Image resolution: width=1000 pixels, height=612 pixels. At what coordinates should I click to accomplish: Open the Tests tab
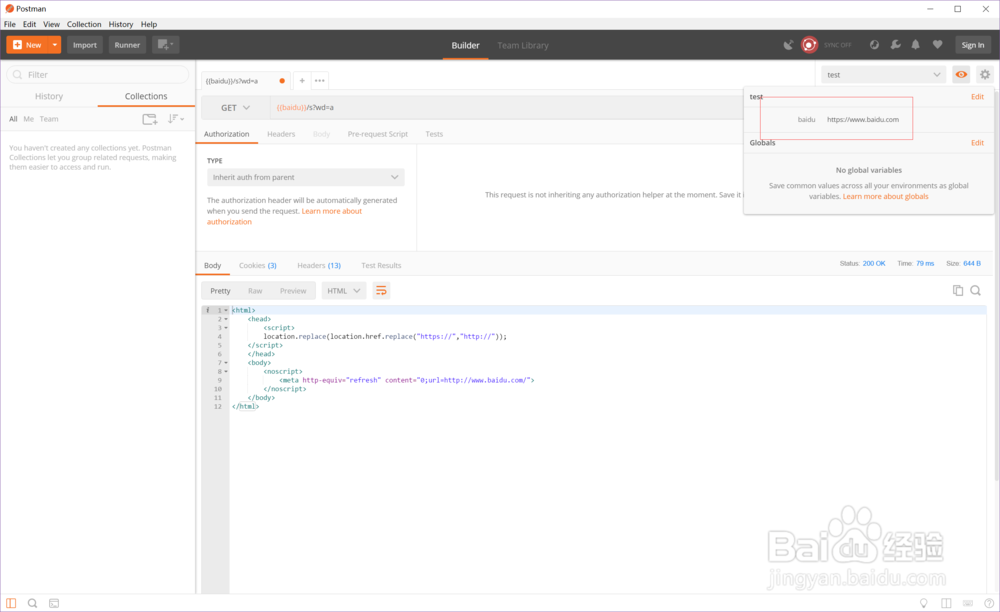(x=434, y=134)
